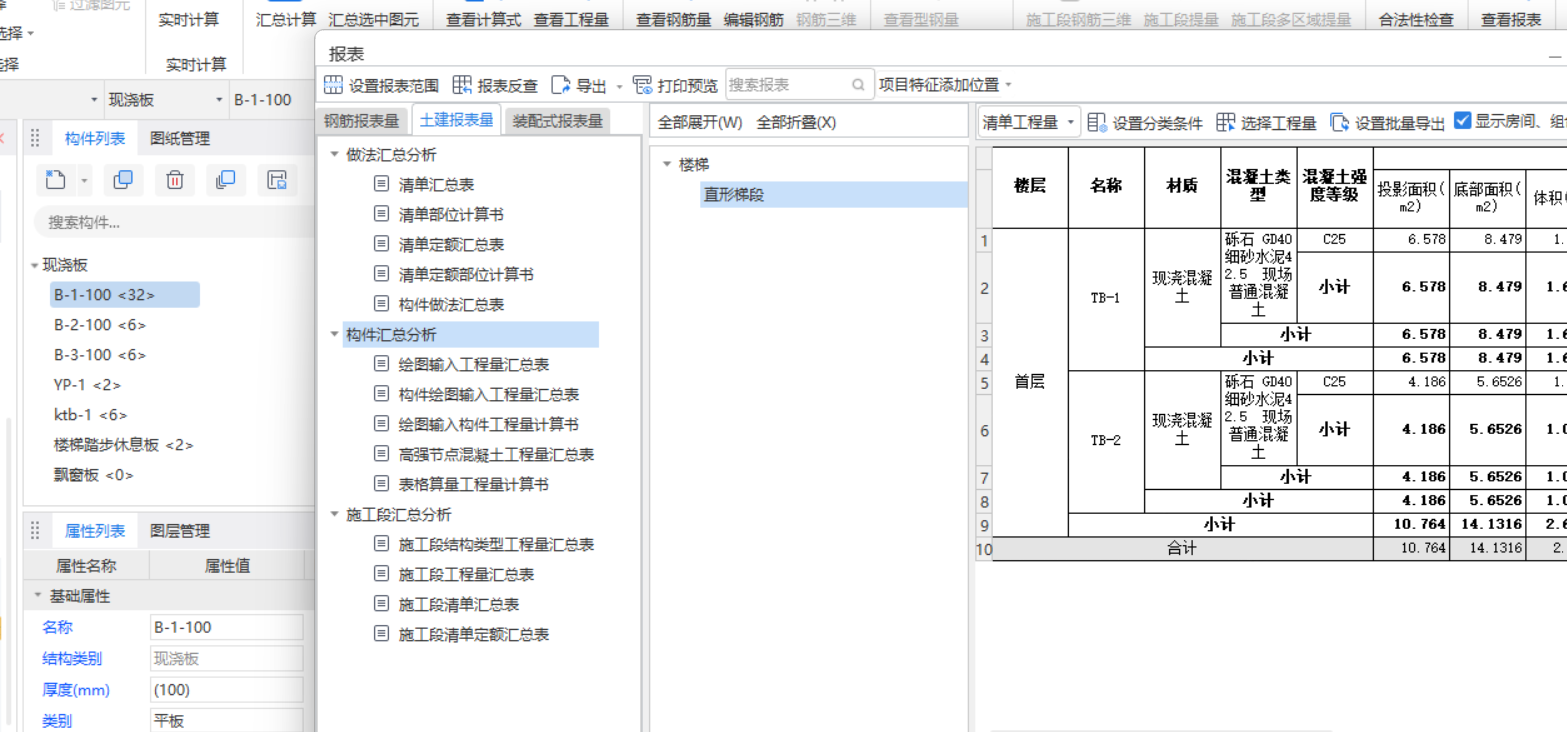Open 高强节点混凝土工程量汇总表 report
The image size is (1567, 732).
click(496, 455)
